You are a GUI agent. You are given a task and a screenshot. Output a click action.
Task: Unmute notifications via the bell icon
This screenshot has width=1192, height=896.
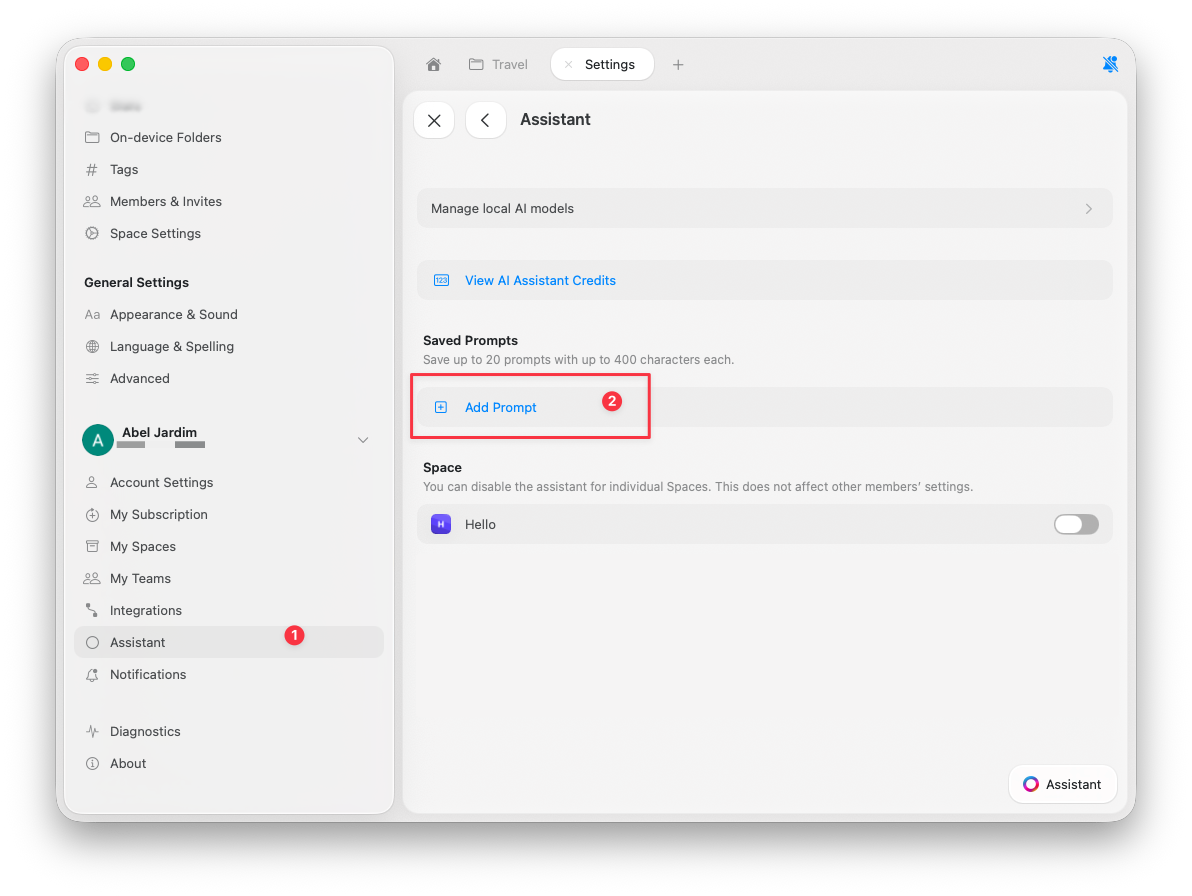[1110, 63]
